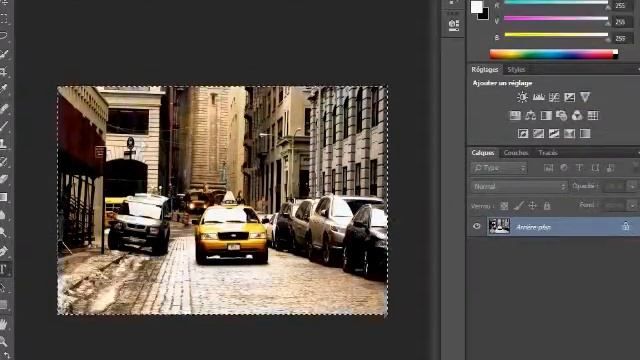Switch to the Calques tab
The width and height of the screenshot is (640, 360).
pyautogui.click(x=482, y=153)
